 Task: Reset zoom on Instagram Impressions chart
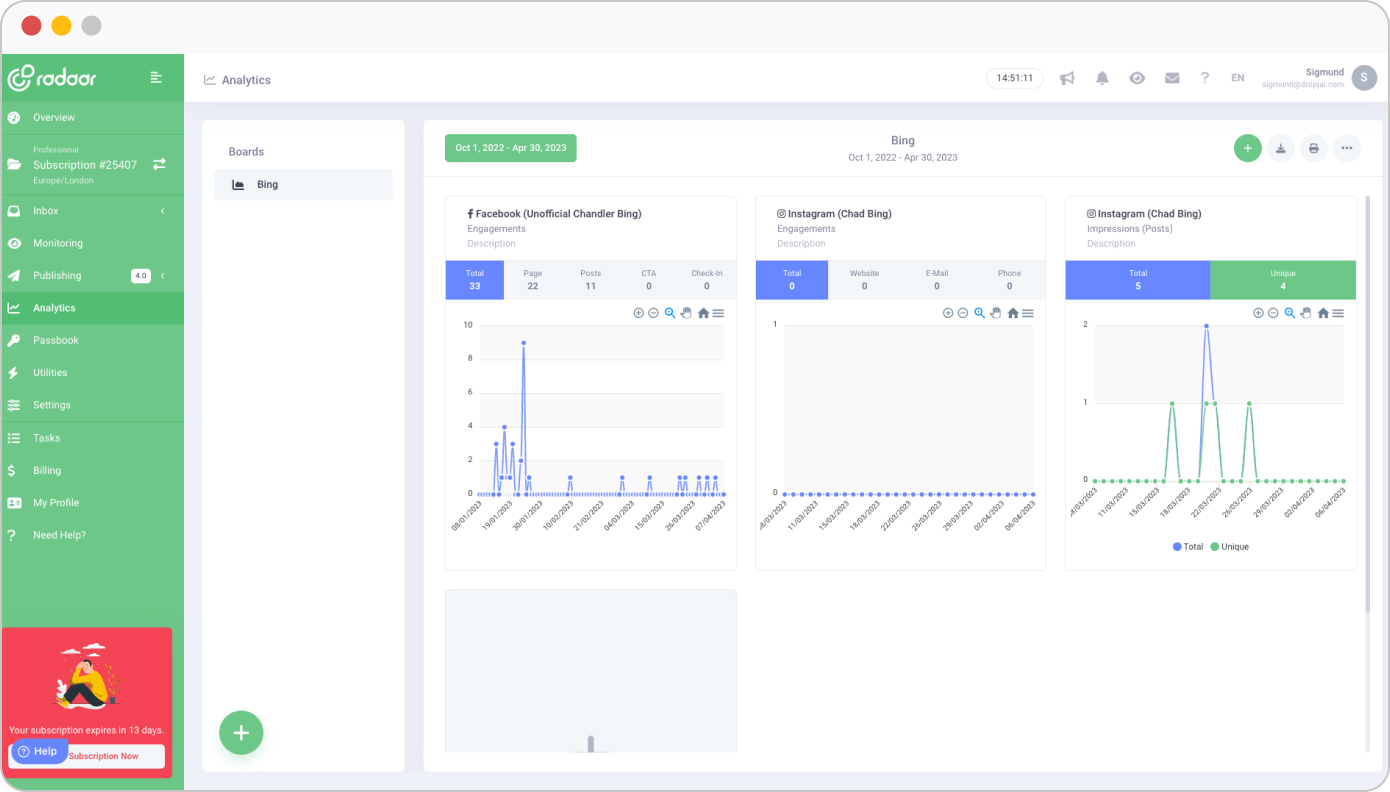point(1323,313)
